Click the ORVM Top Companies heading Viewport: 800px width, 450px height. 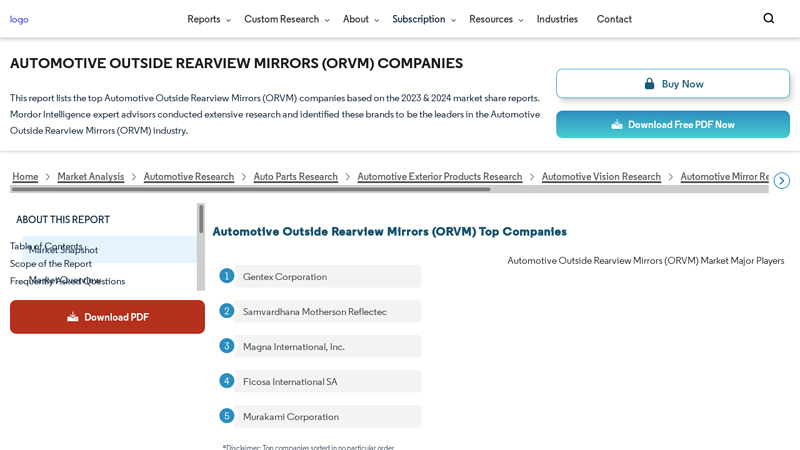389,232
